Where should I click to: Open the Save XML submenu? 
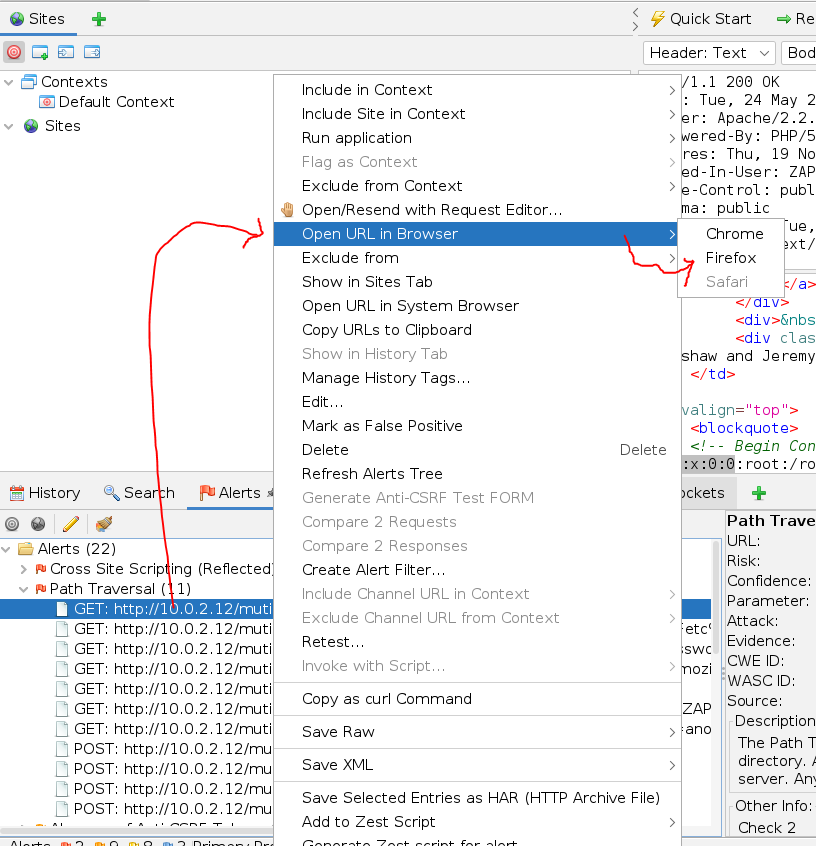477,765
